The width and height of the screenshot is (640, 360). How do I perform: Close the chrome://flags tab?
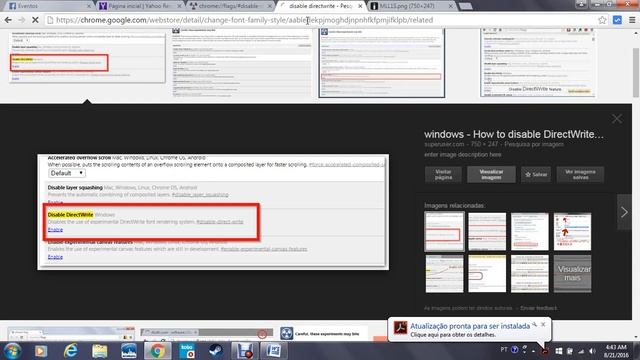point(269,6)
